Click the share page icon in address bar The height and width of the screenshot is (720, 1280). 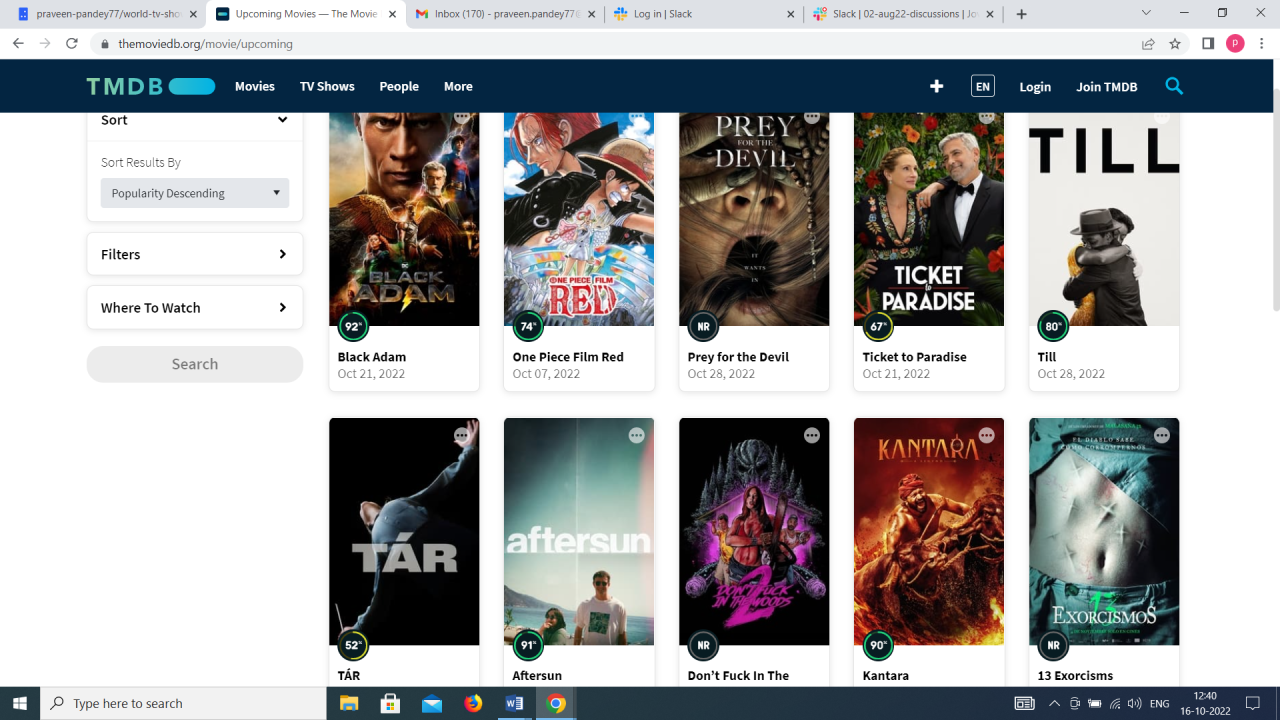pyautogui.click(x=1148, y=44)
